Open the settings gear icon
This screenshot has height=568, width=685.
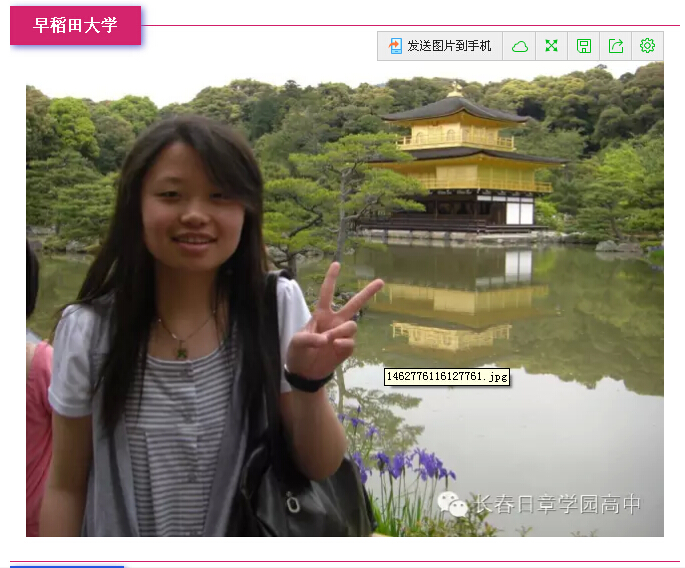coord(647,46)
